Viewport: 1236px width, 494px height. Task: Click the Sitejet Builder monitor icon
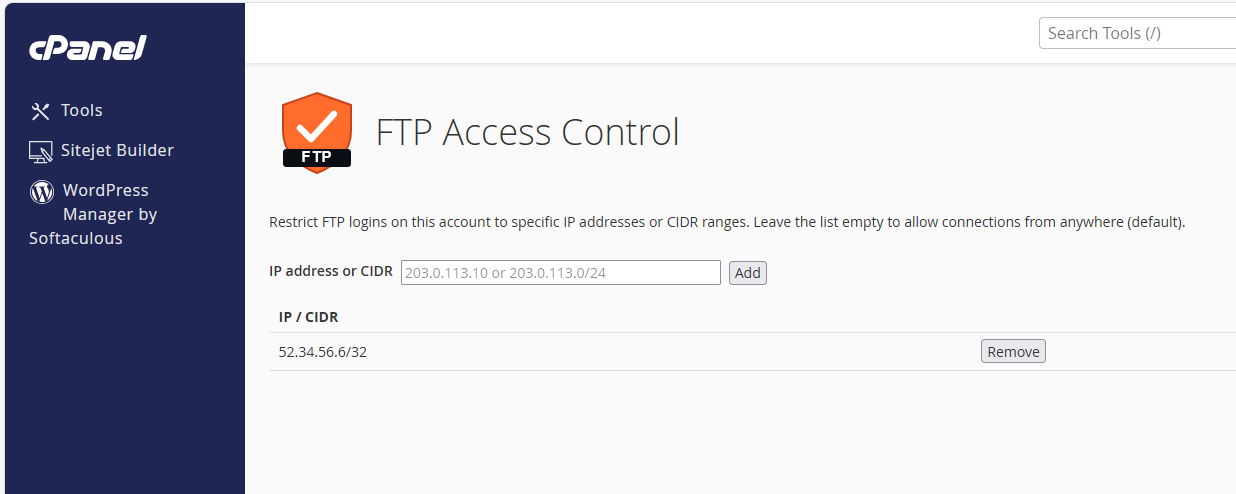41,151
